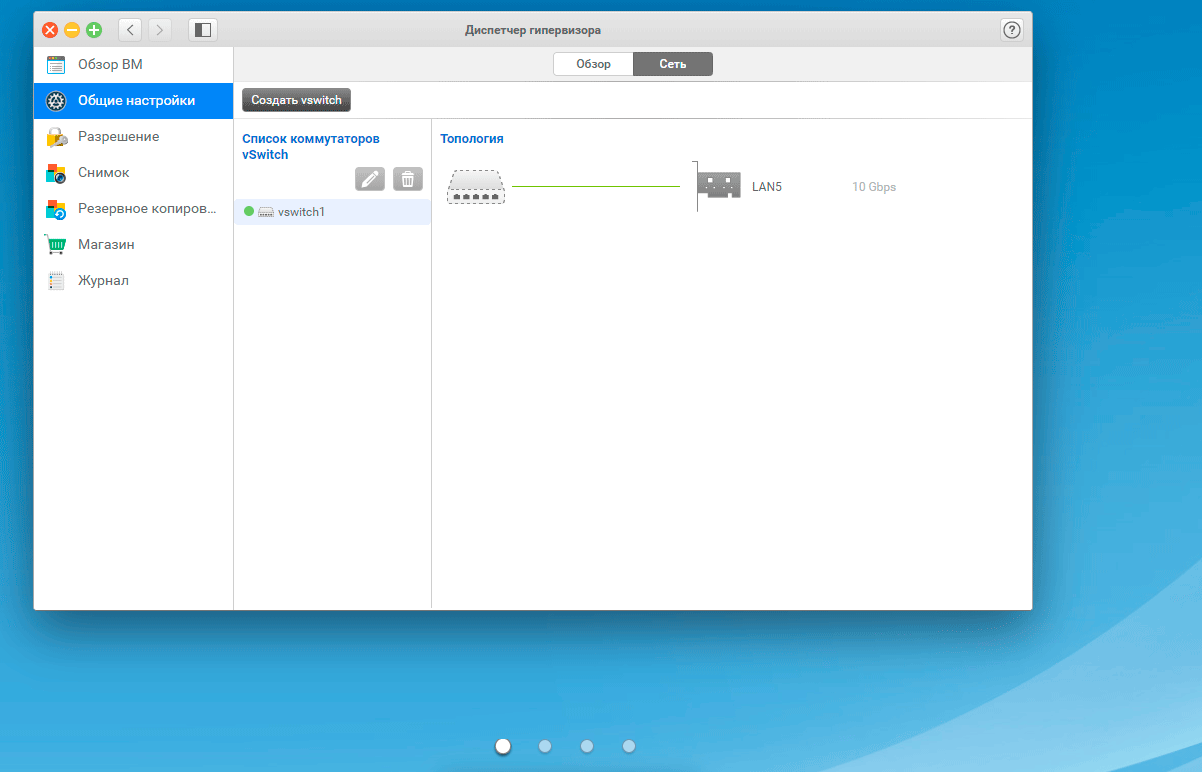Click the Снимок camera icon
This screenshot has width=1202, height=772.
point(56,173)
